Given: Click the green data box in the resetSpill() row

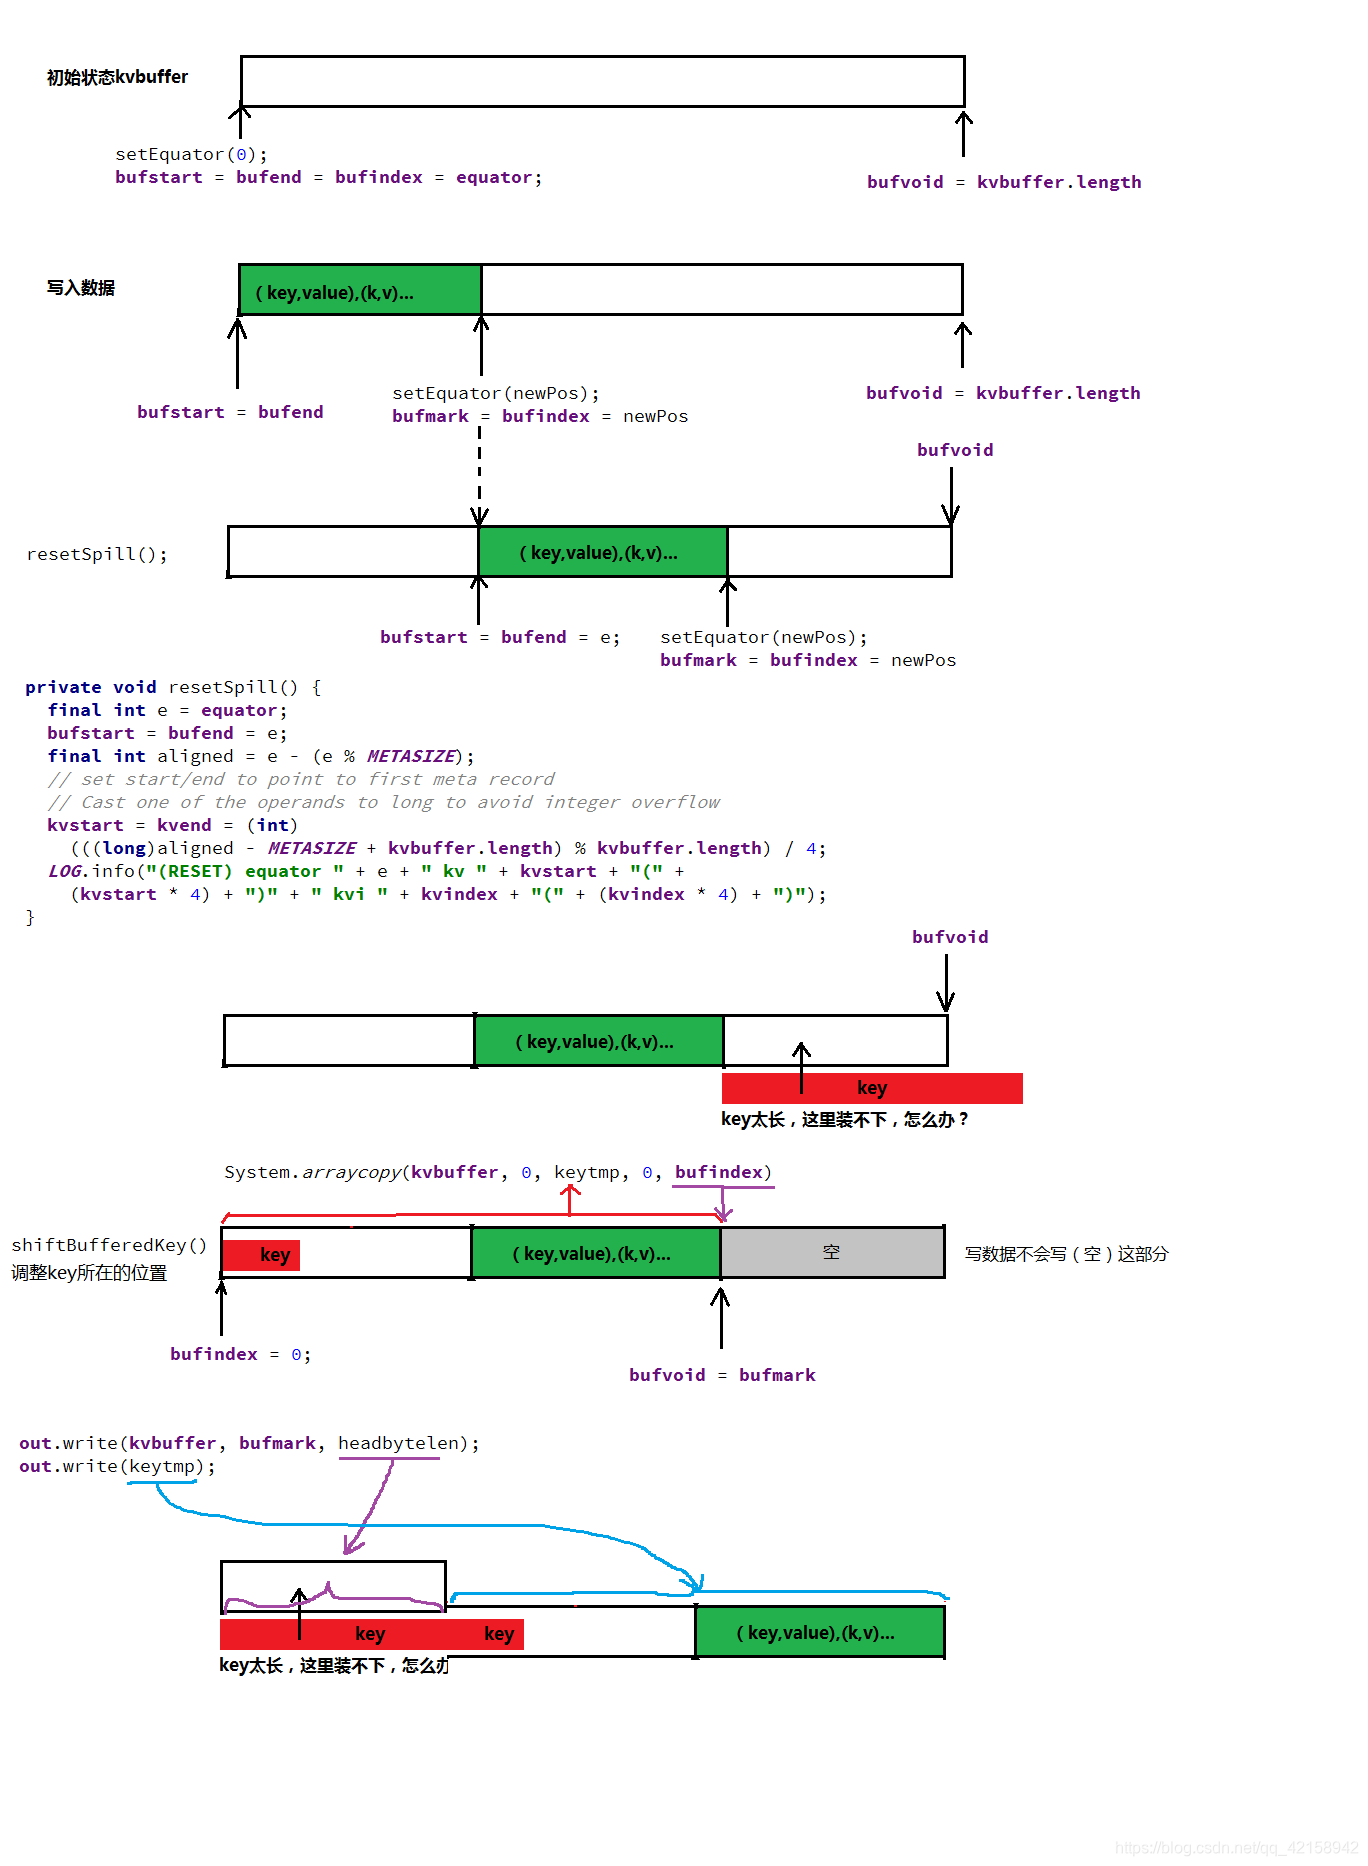Looking at the screenshot, I should pyautogui.click(x=603, y=552).
